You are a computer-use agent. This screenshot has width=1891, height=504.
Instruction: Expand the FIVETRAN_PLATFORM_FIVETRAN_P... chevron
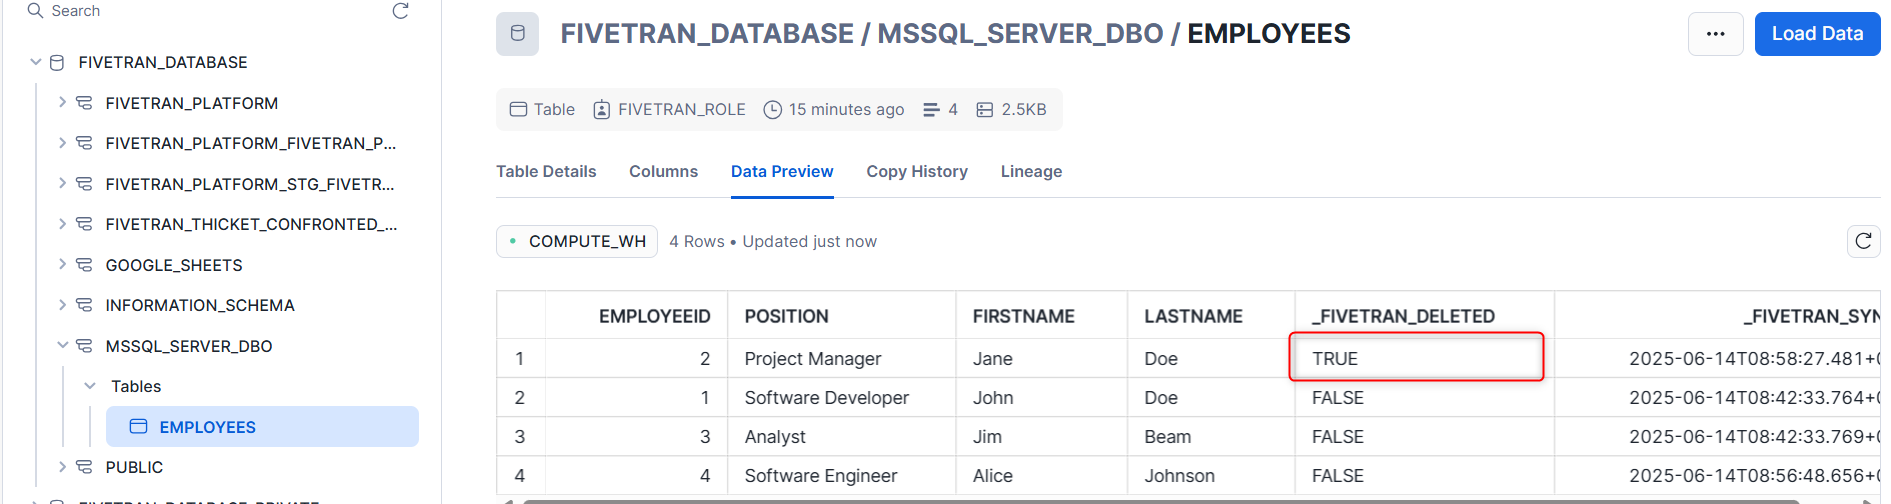[62, 143]
